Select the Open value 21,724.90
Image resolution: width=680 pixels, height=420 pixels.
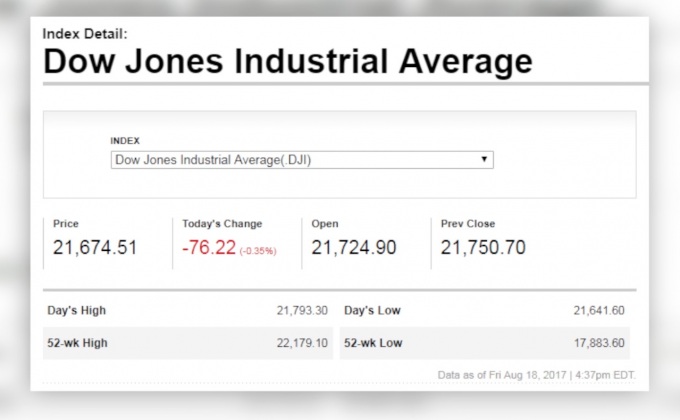354,247
